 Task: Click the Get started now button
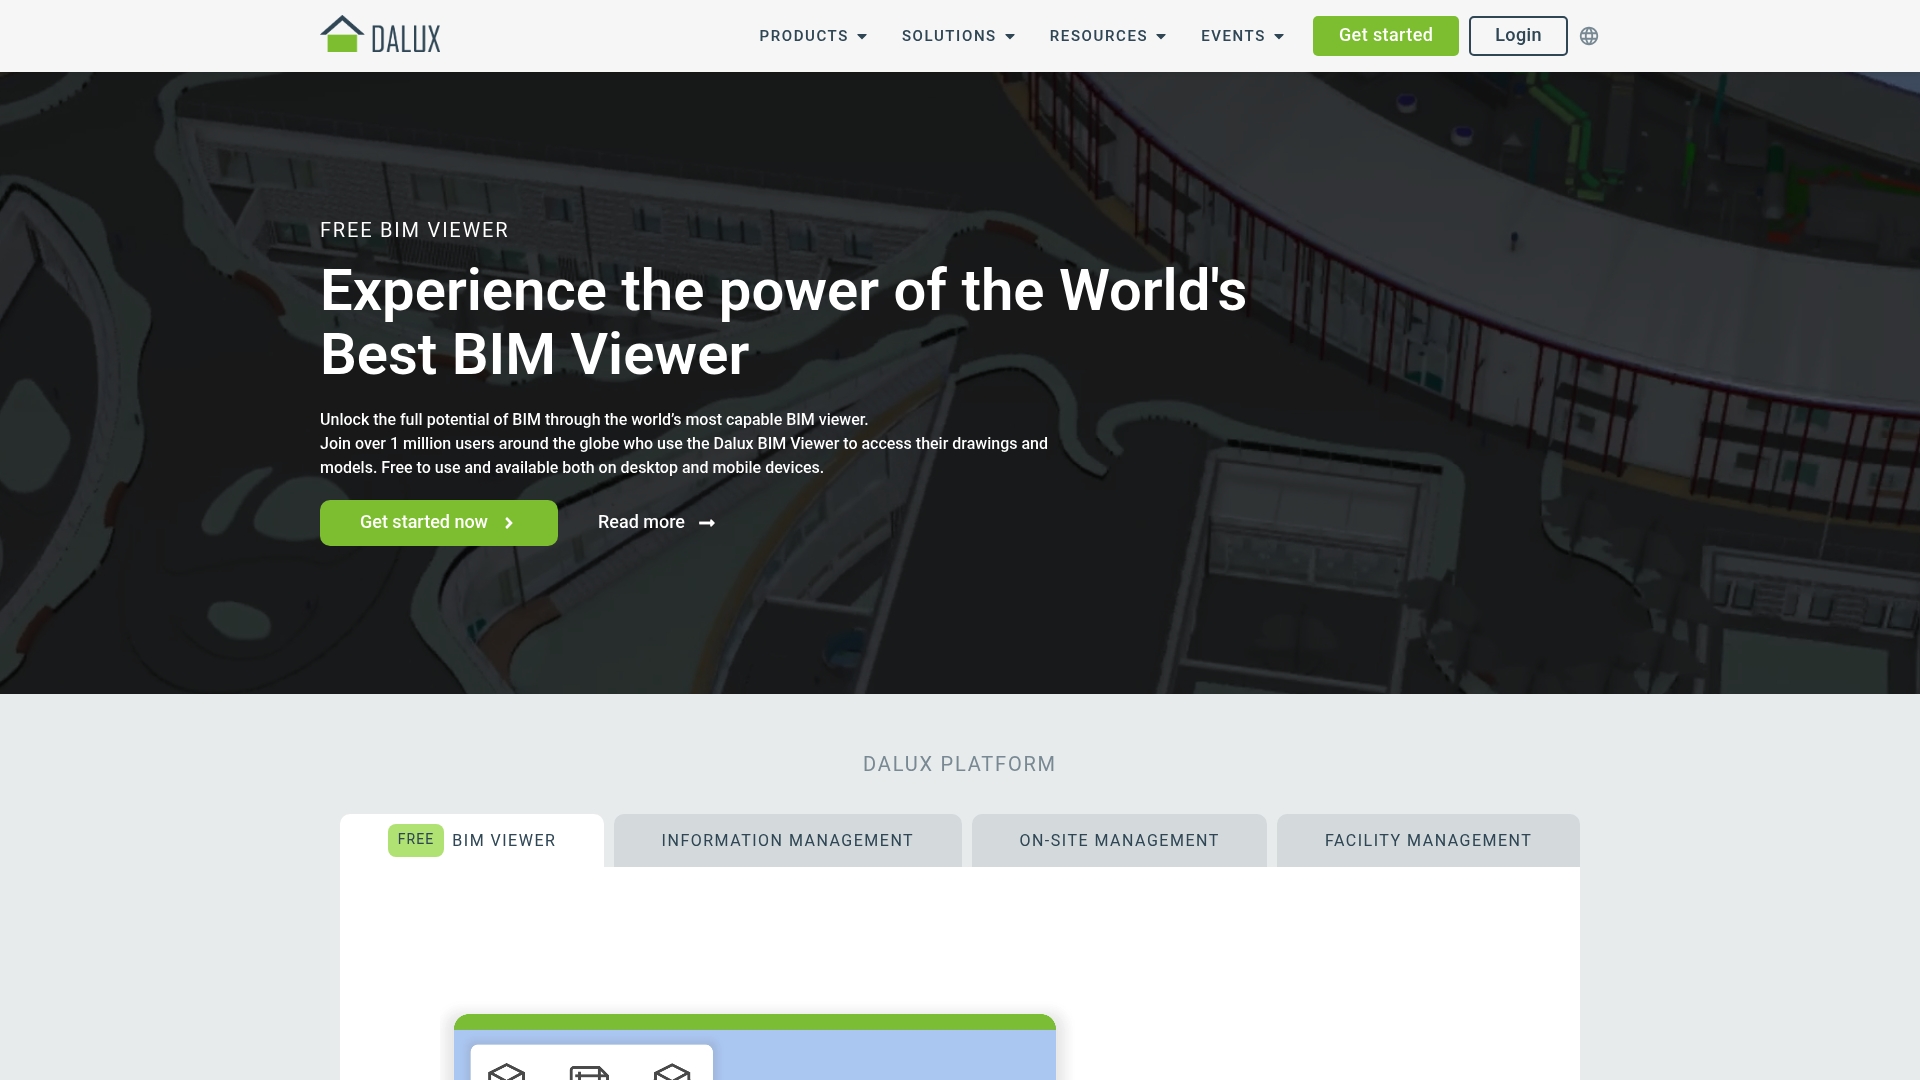[439, 523]
